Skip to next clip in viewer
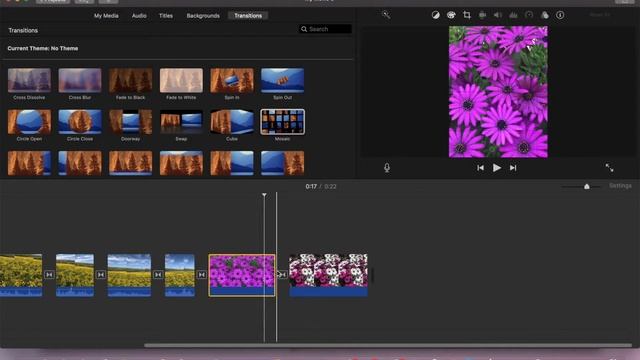 513,168
